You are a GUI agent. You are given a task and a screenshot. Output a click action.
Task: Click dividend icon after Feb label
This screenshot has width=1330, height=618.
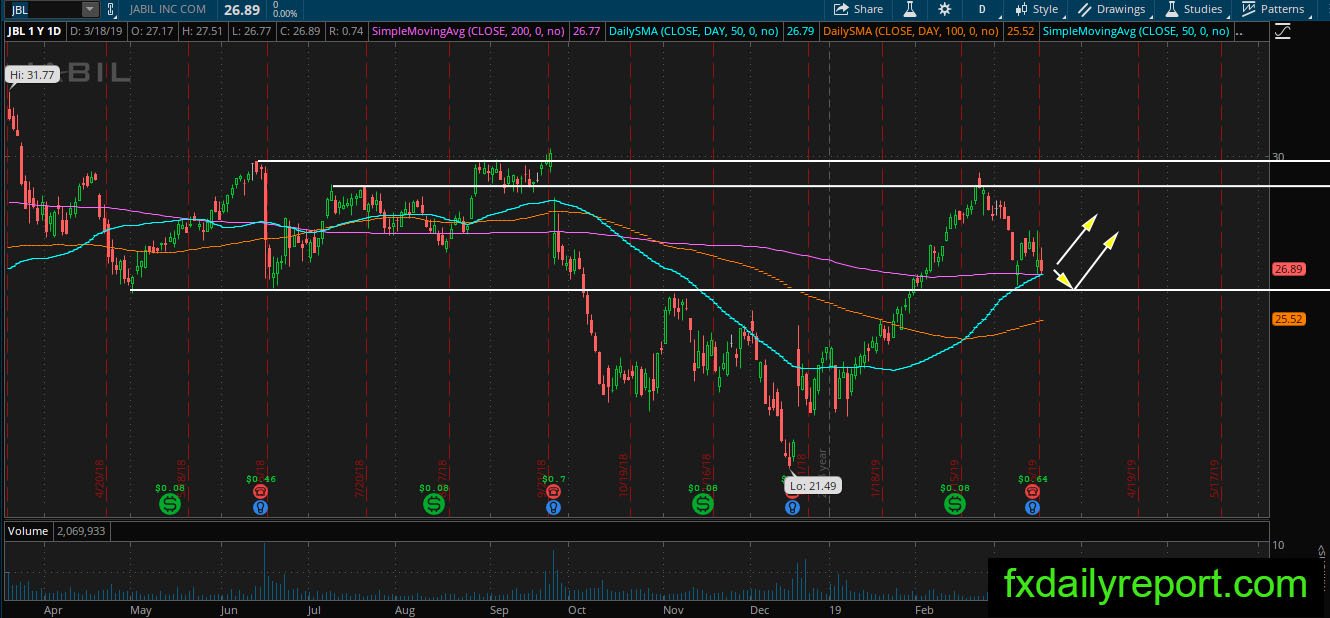pos(955,504)
